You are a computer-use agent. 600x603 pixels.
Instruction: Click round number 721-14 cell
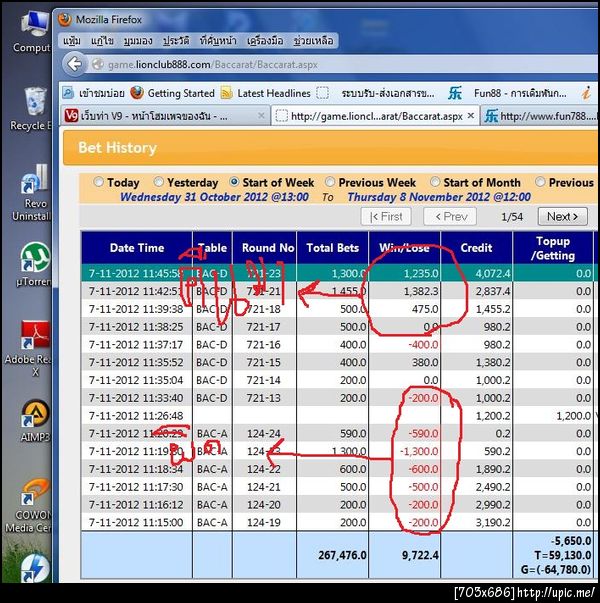[x=263, y=380]
